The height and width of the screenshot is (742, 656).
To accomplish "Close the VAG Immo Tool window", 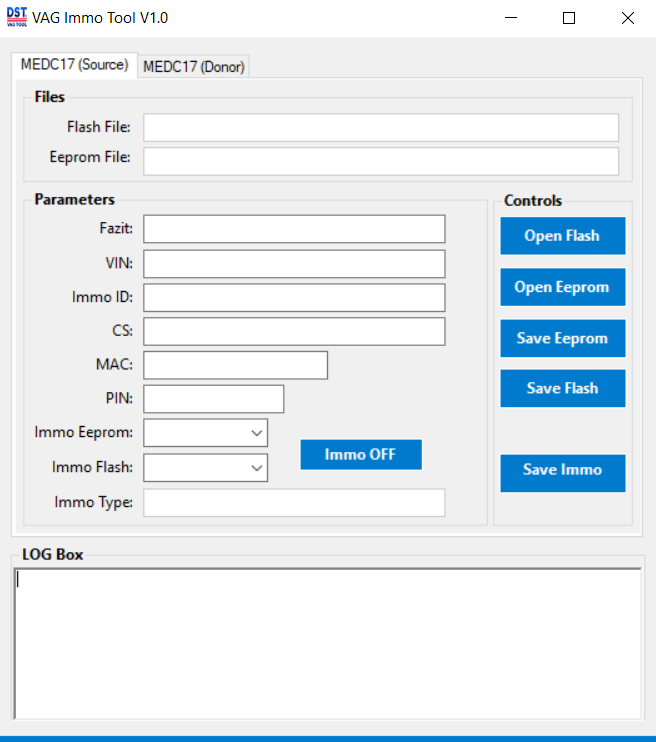I will pos(628,18).
